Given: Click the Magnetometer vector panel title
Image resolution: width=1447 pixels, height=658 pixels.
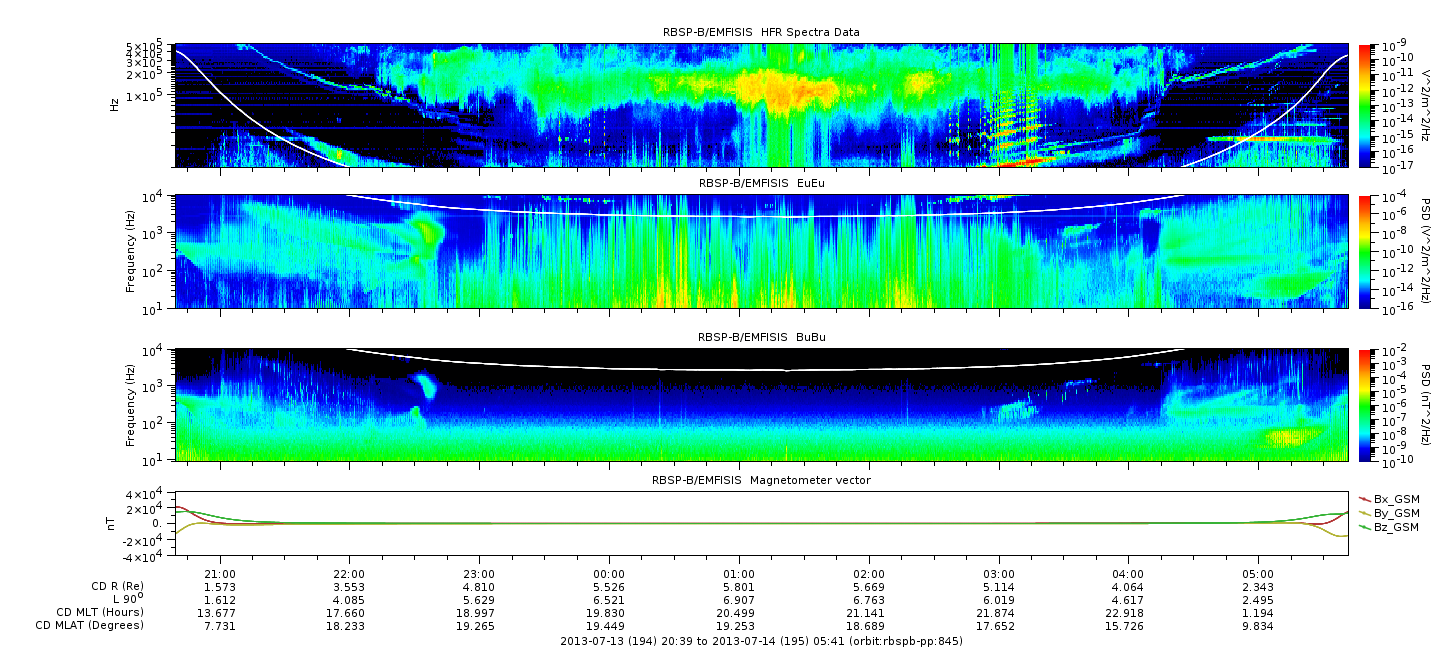Looking at the screenshot, I should (760, 480).
